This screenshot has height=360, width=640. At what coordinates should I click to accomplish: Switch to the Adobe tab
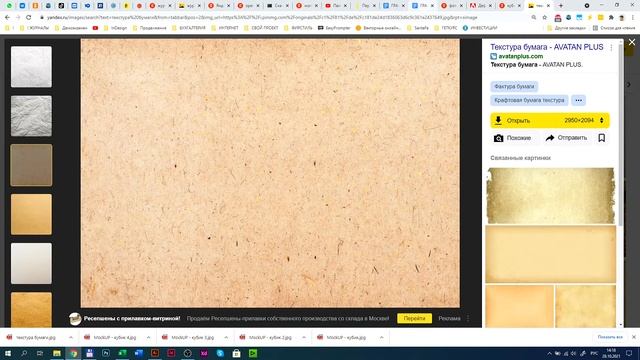pyautogui.click(x=481, y=6)
